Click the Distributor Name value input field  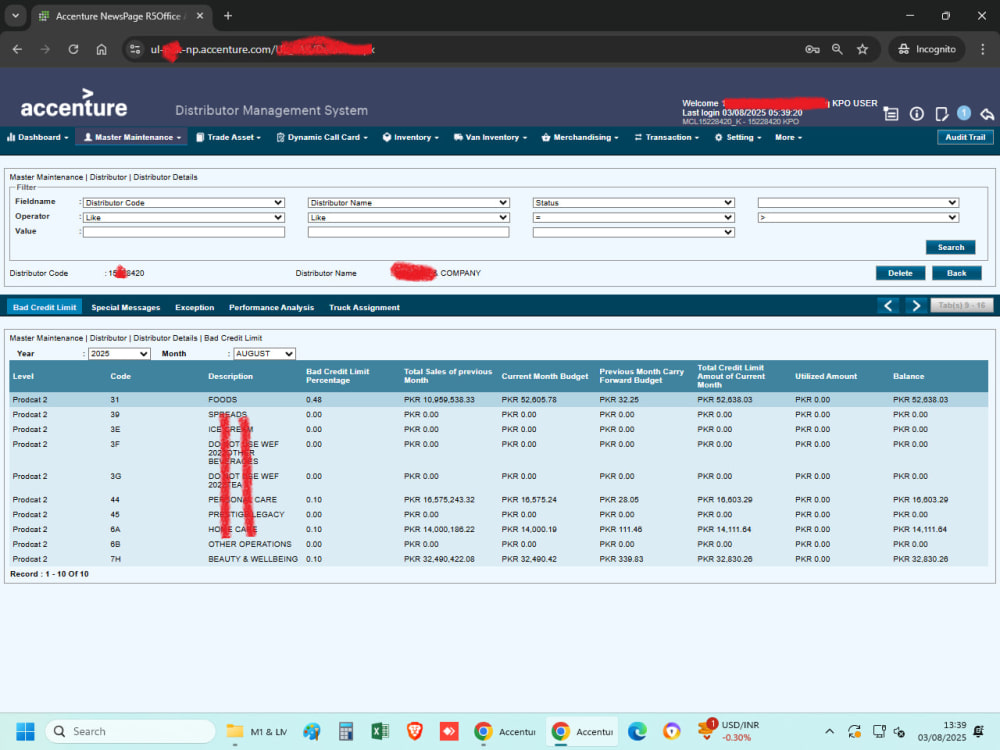[x=408, y=232]
